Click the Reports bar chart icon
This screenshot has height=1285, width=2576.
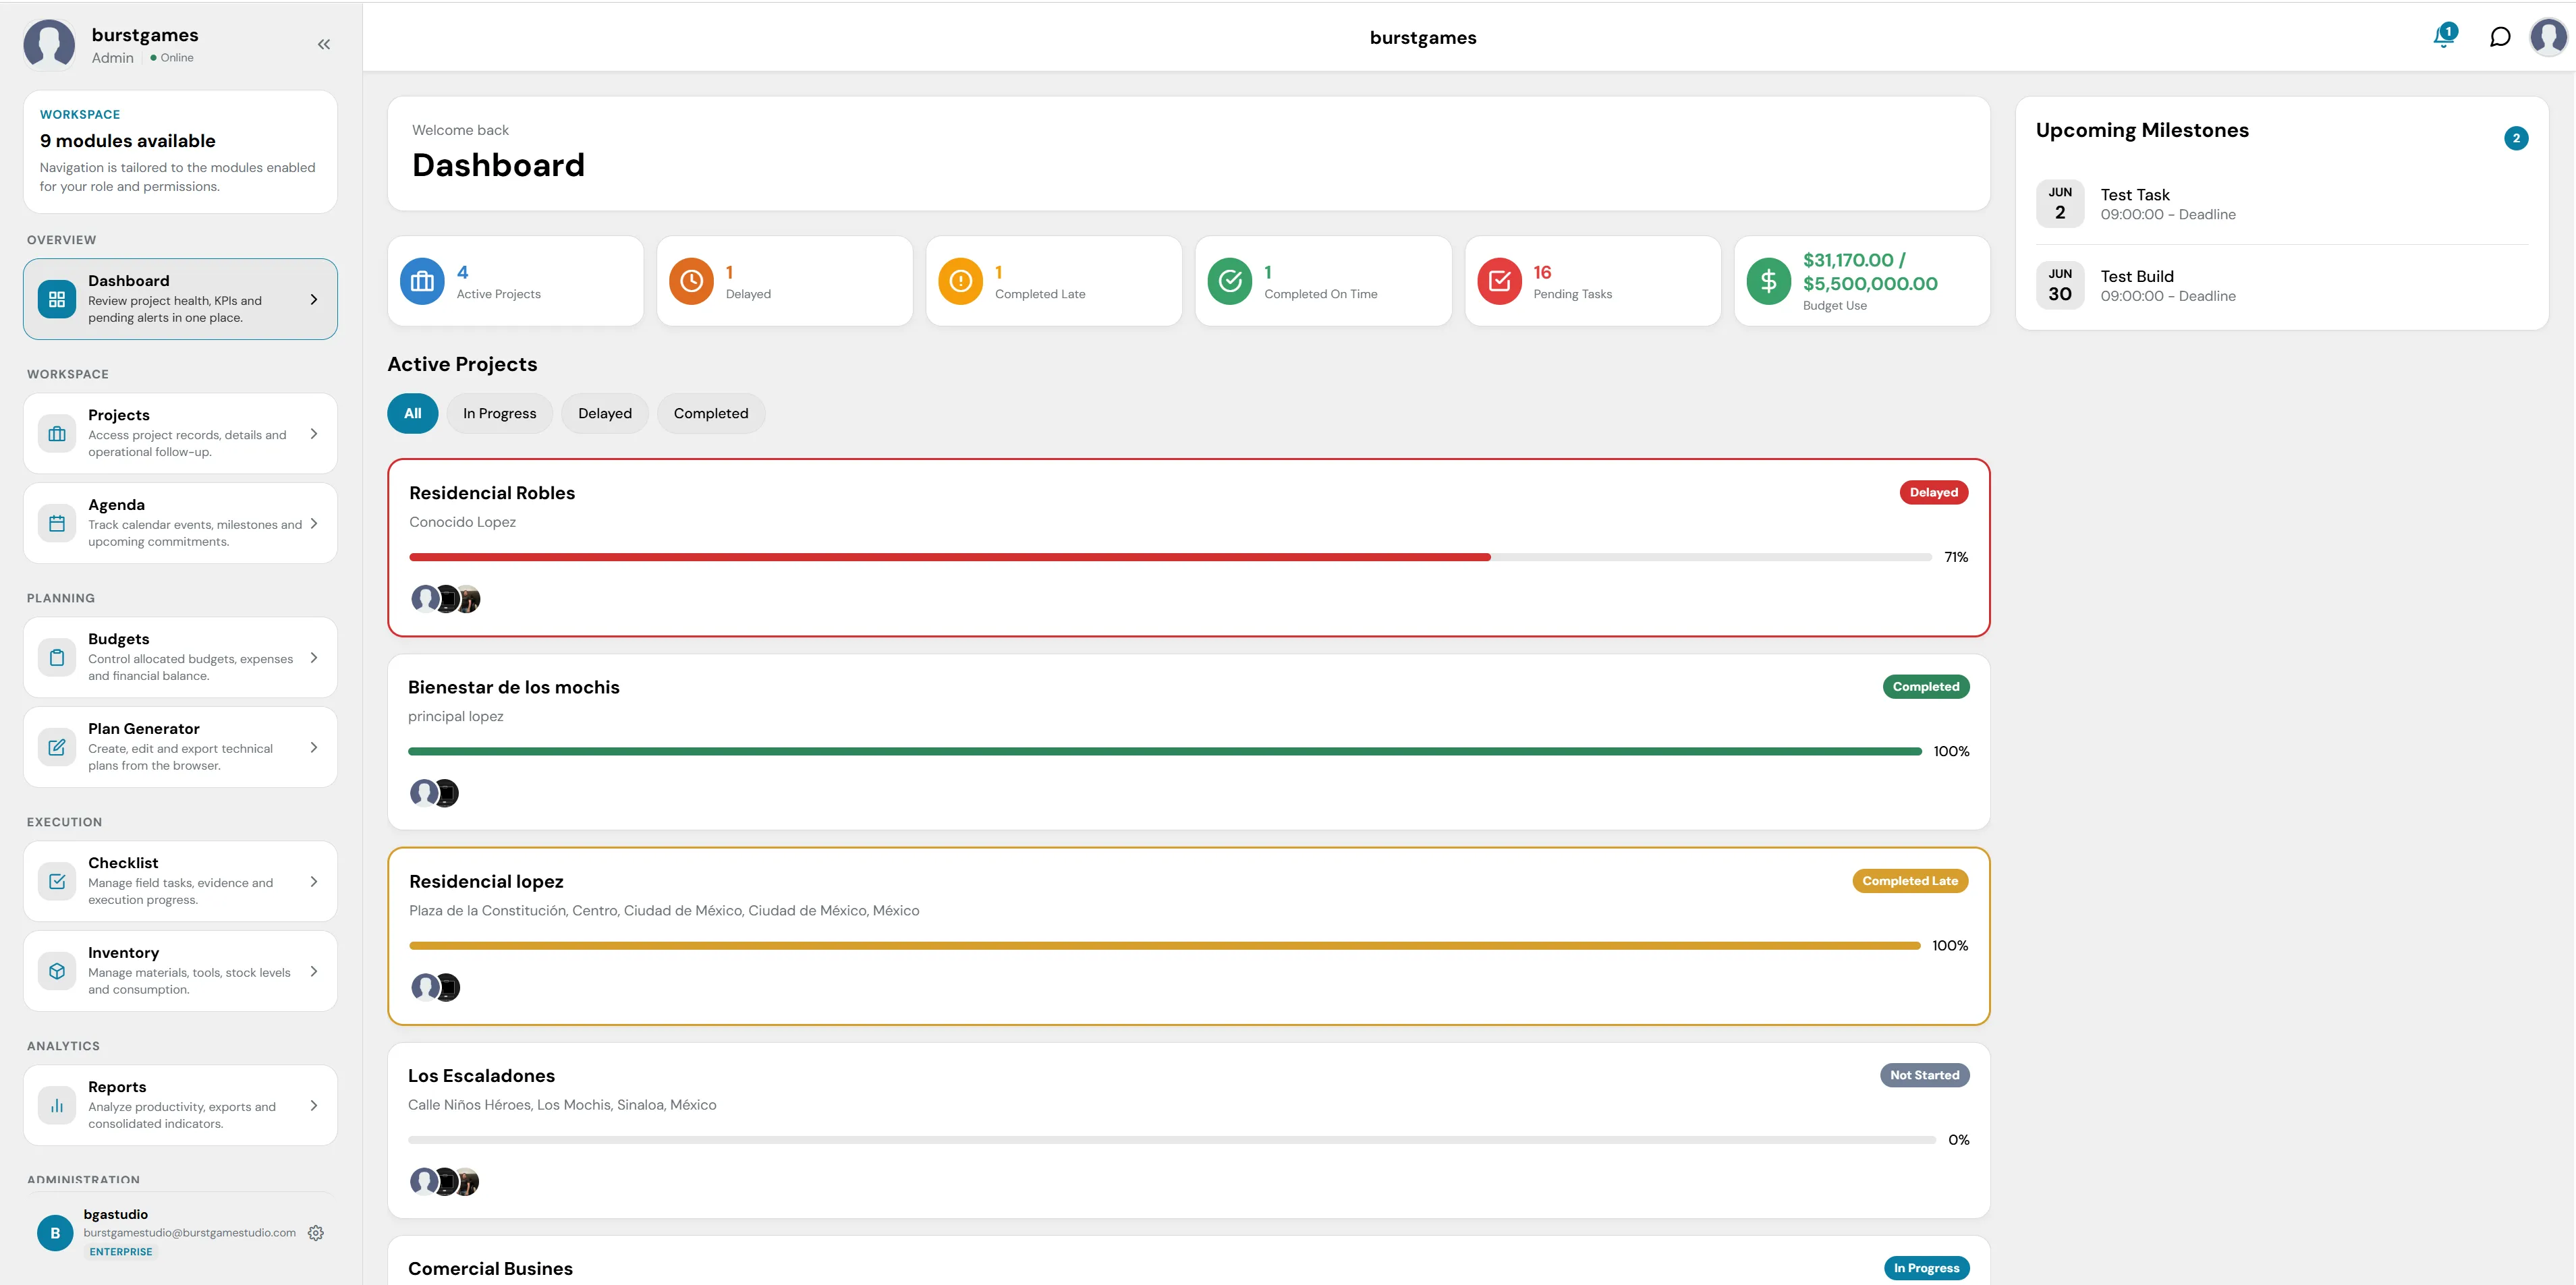click(x=57, y=1105)
